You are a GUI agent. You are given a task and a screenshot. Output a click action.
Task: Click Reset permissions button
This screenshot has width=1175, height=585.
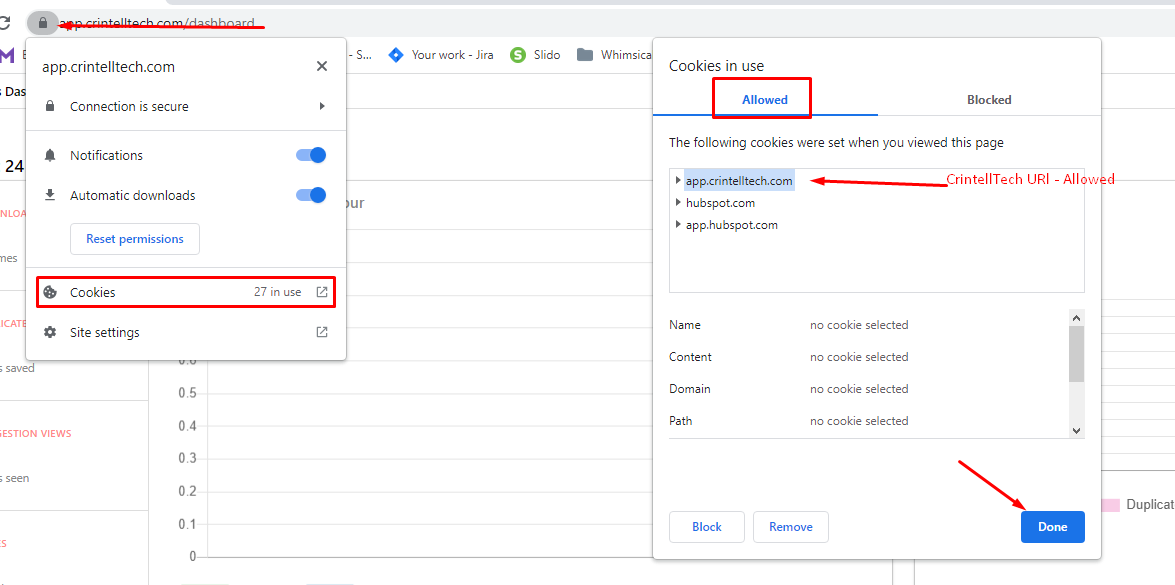135,239
